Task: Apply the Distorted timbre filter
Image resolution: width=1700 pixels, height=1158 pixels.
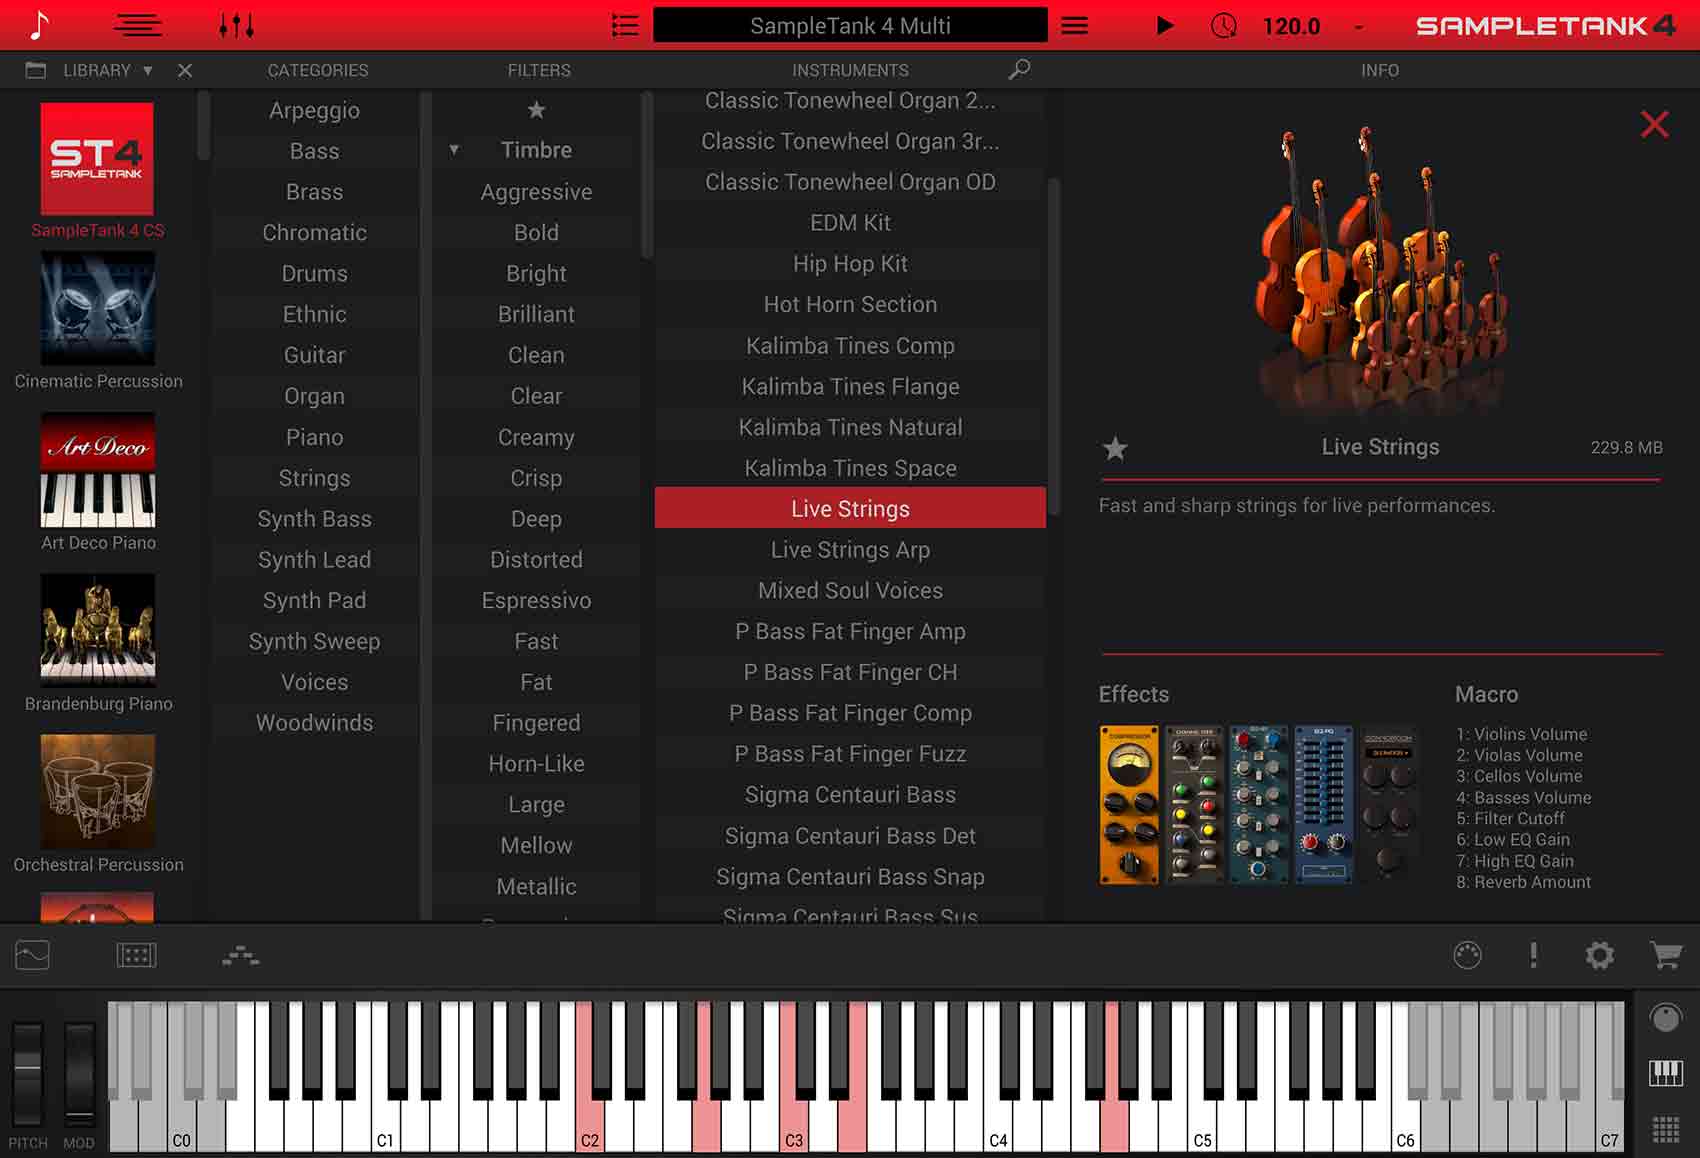Action: (536, 559)
